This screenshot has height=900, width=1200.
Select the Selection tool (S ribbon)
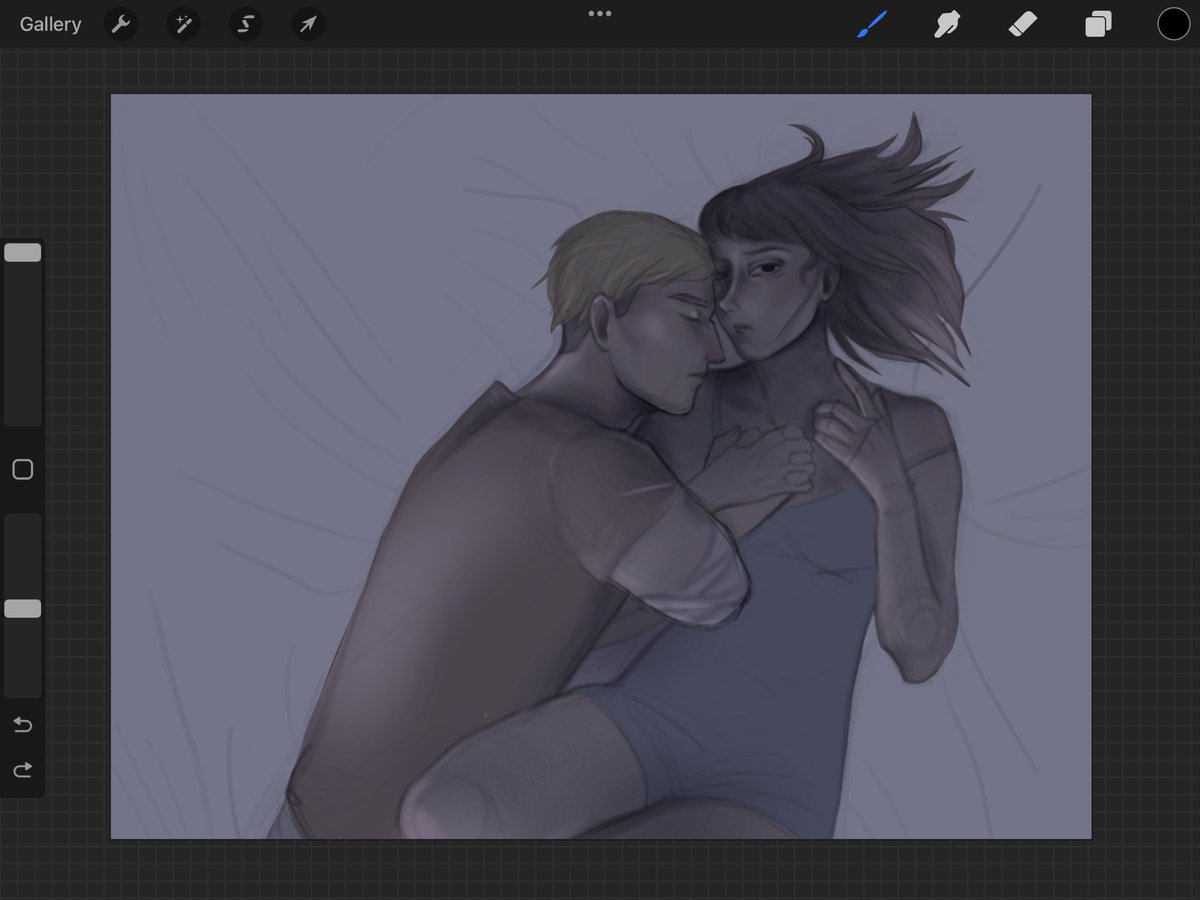[x=245, y=24]
